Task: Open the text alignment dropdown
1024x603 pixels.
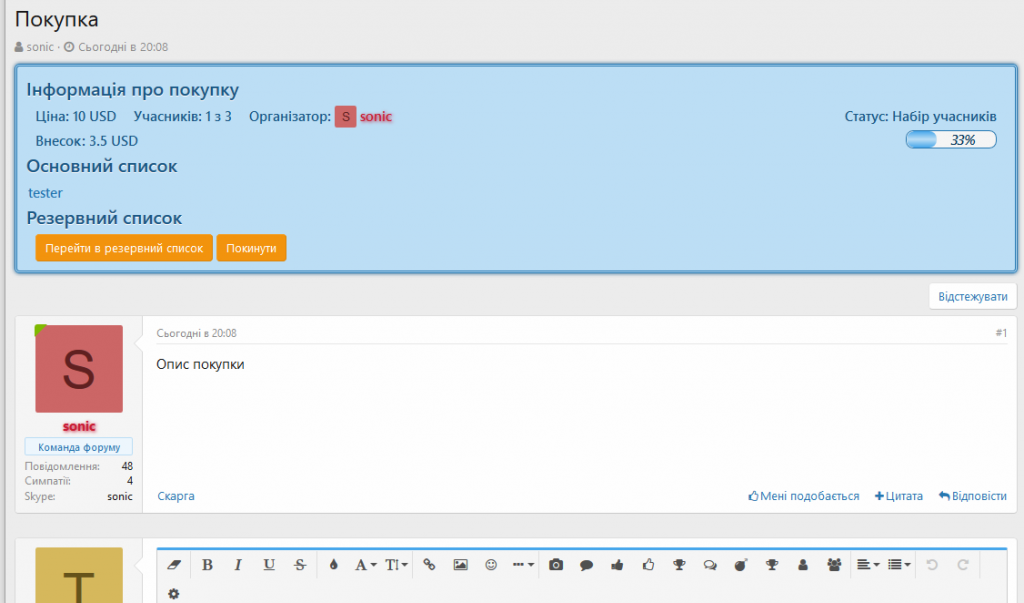Action: click(x=868, y=565)
